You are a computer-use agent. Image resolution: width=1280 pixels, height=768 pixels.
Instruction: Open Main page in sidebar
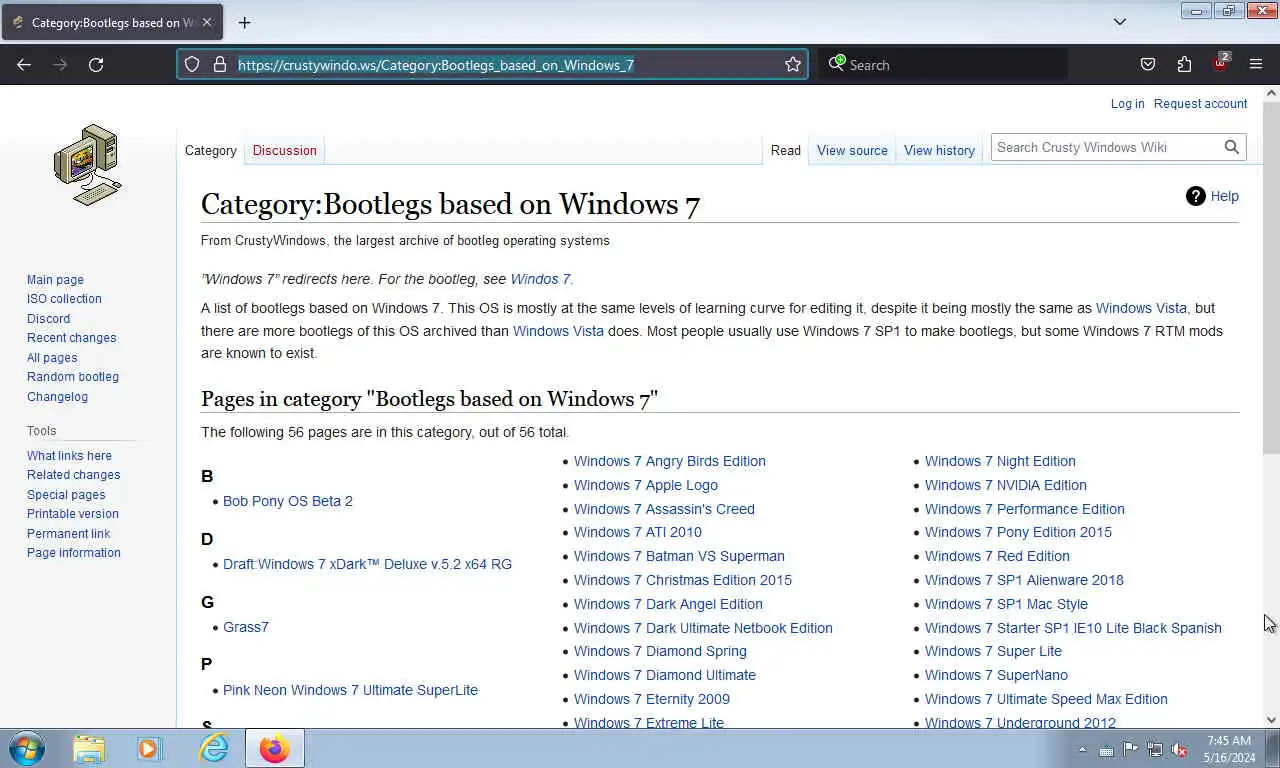[x=55, y=280]
